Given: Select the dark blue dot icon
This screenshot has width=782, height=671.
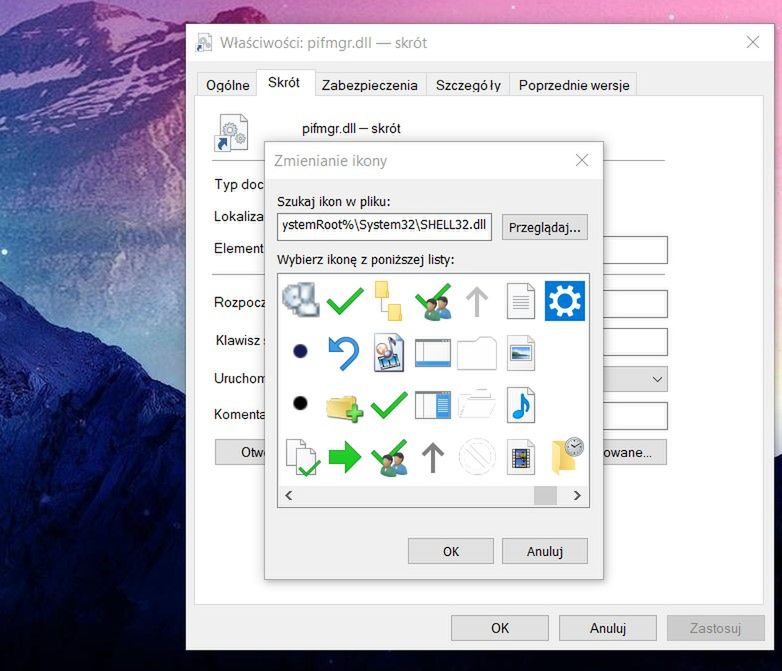Looking at the screenshot, I should pos(300,351).
